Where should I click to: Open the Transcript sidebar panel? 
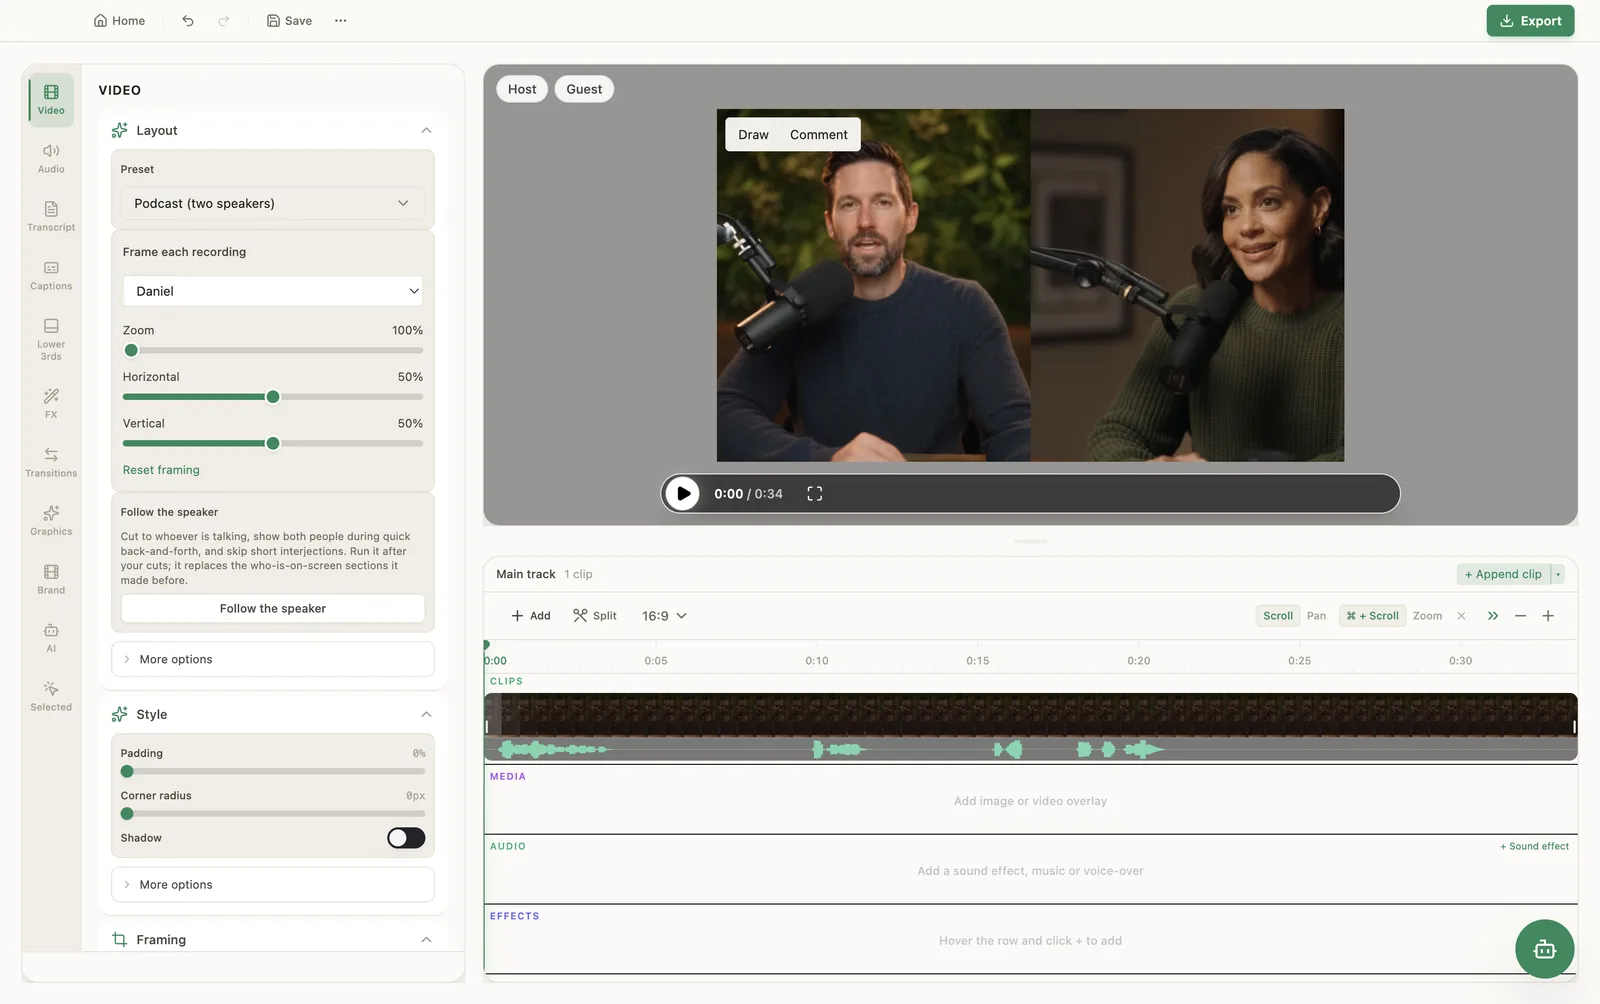coord(51,217)
